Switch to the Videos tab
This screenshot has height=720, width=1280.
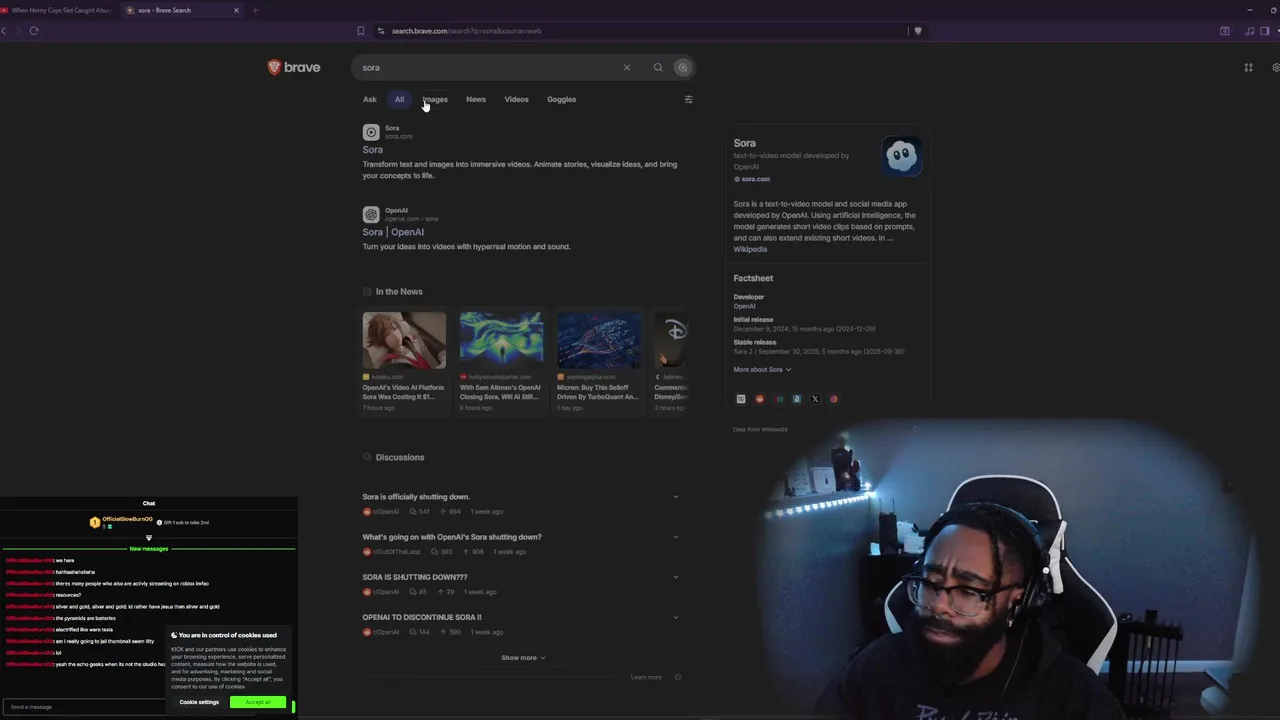tap(516, 99)
